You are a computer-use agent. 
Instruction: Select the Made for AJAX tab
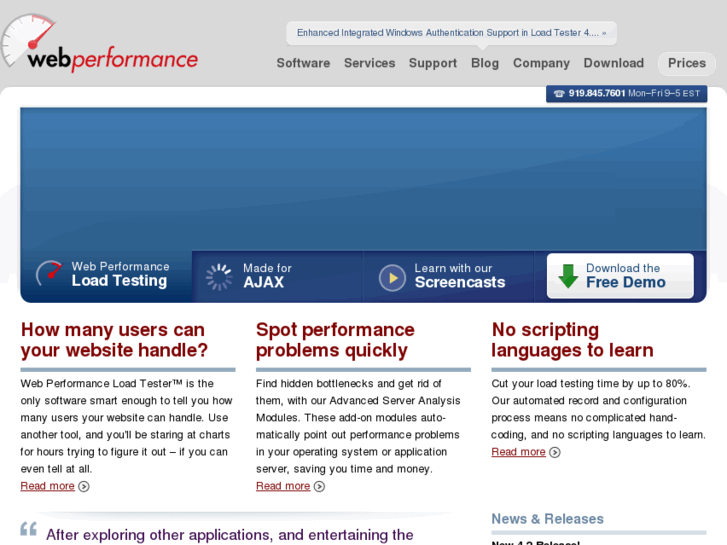click(277, 276)
